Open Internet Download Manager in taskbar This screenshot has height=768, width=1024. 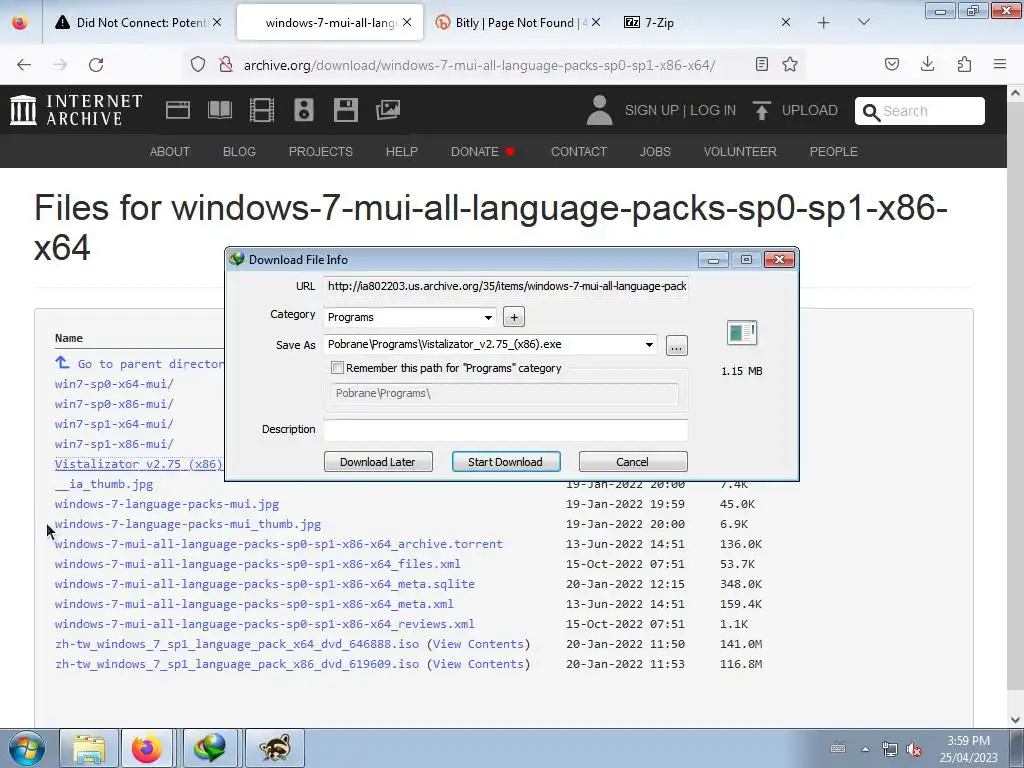(210, 748)
